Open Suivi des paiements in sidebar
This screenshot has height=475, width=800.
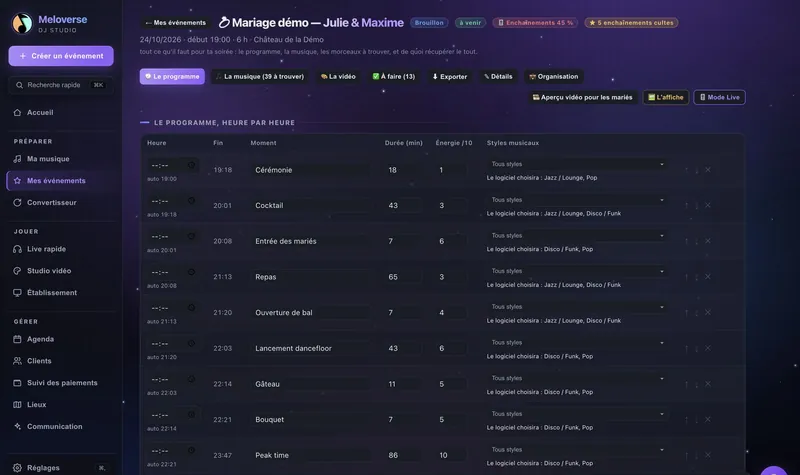(x=61, y=383)
